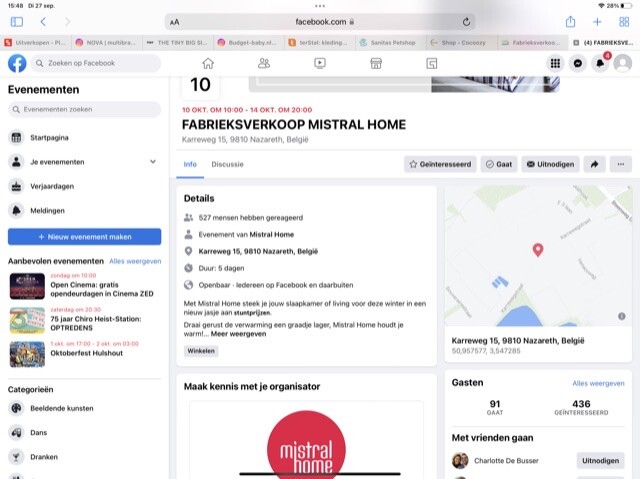The image size is (640, 479).
Task: Select the Dans category
Action: pos(84,432)
